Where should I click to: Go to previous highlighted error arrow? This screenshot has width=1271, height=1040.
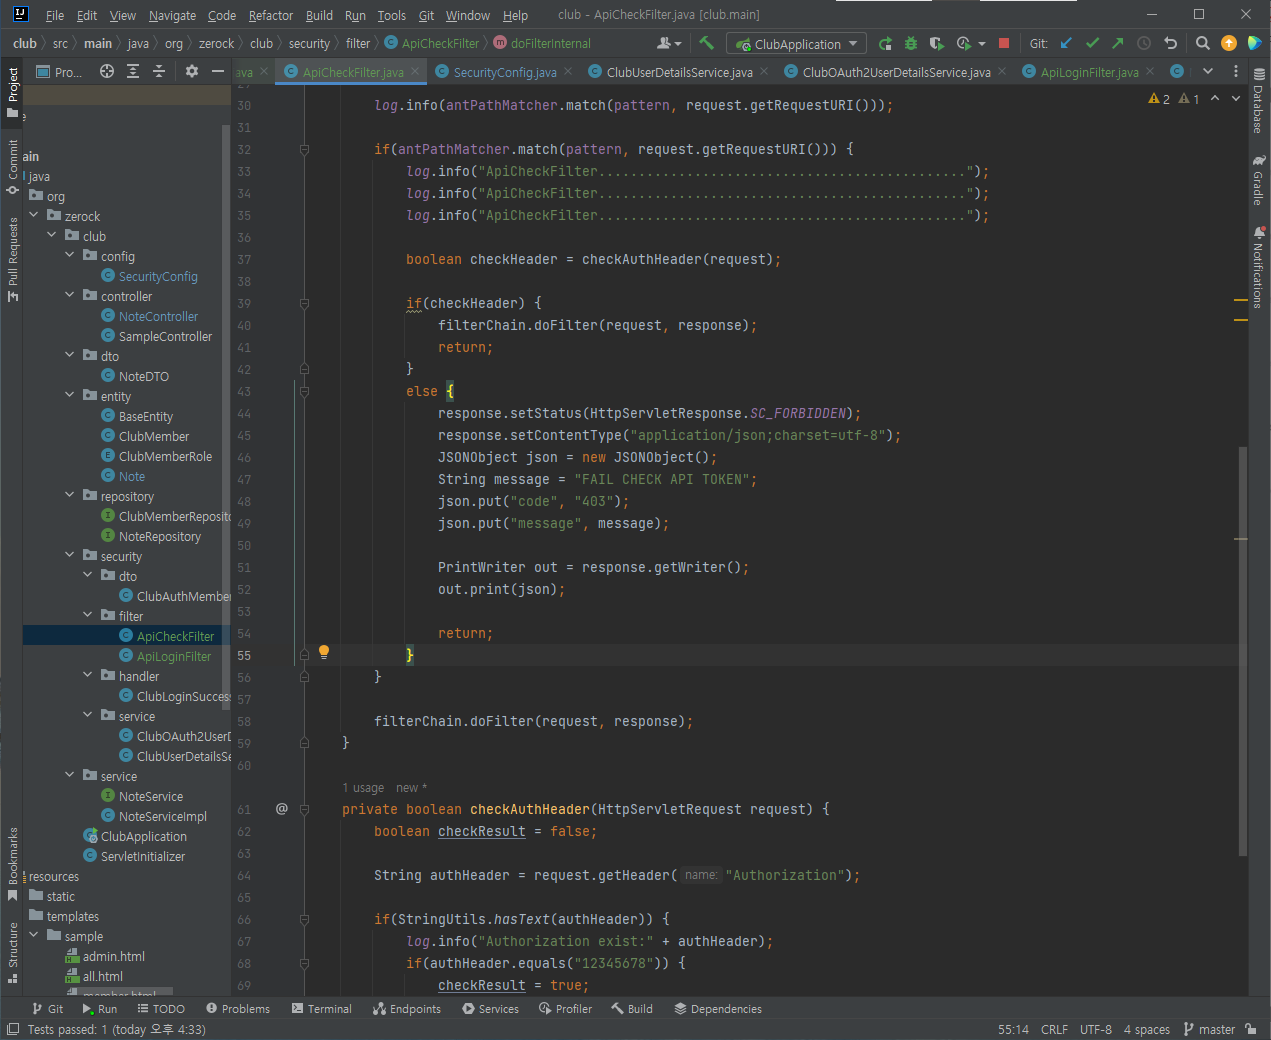(1215, 99)
